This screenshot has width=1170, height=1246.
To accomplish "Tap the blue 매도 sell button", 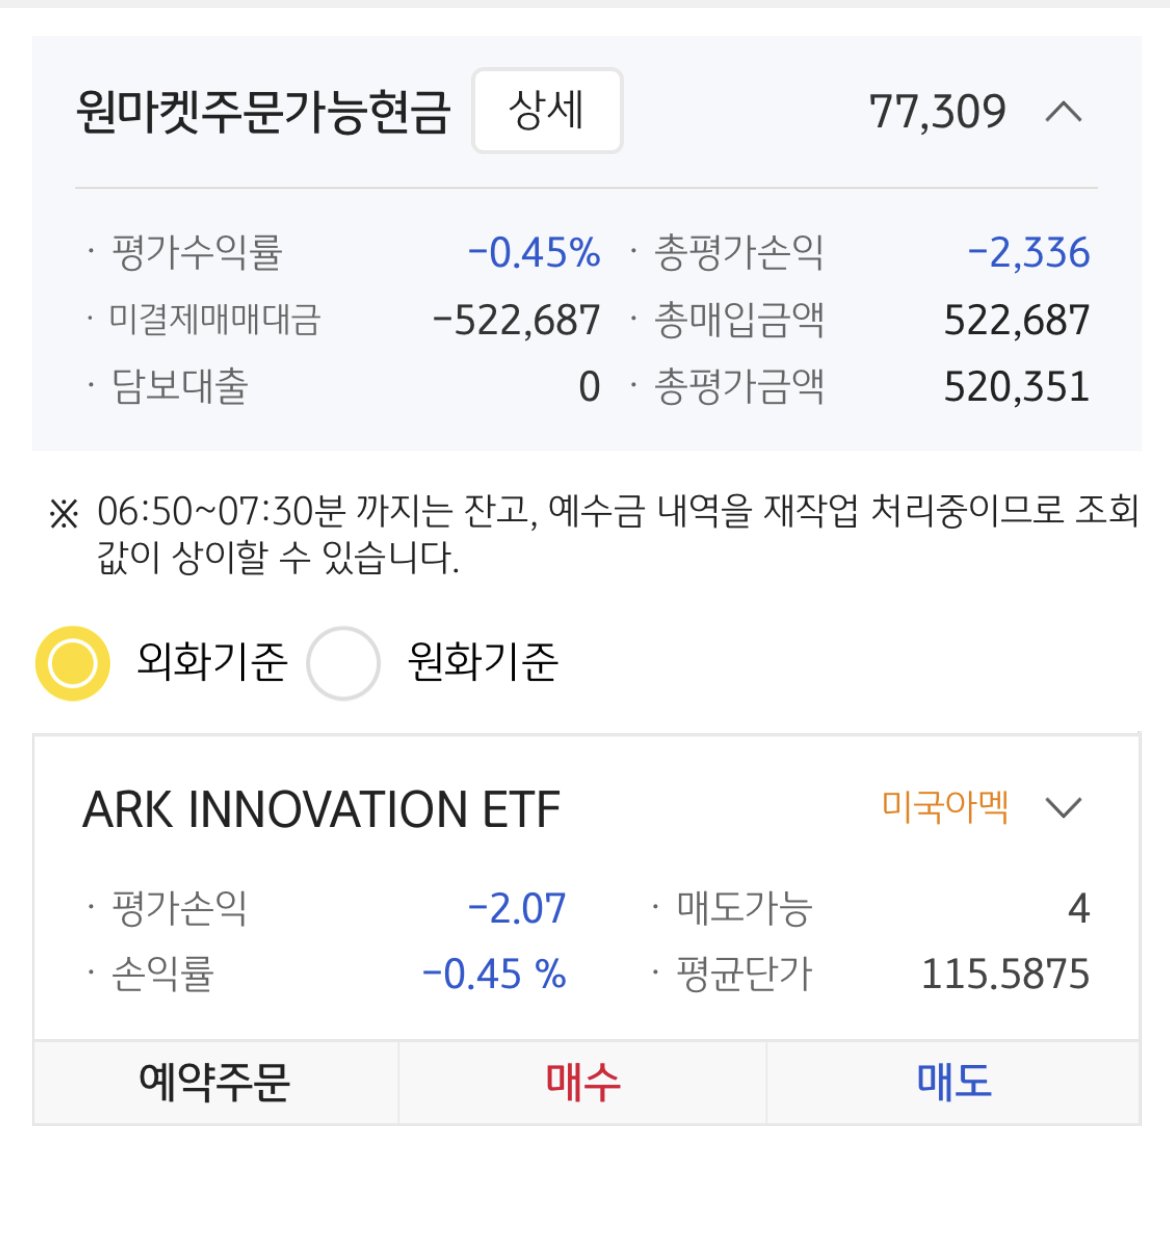I will (x=954, y=1082).
